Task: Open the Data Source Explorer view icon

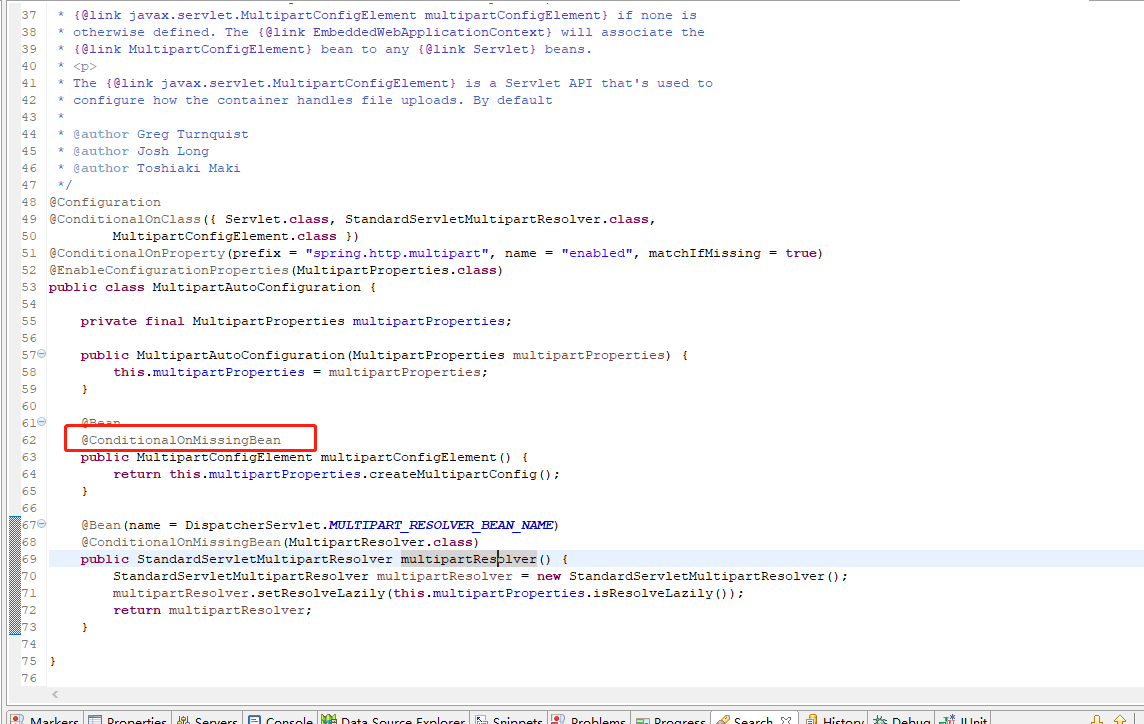Action: click(x=330, y=718)
